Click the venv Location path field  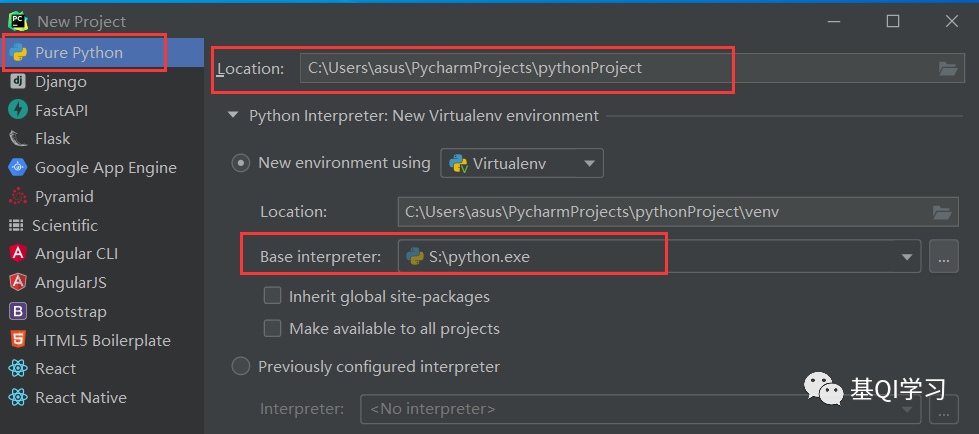(678, 212)
